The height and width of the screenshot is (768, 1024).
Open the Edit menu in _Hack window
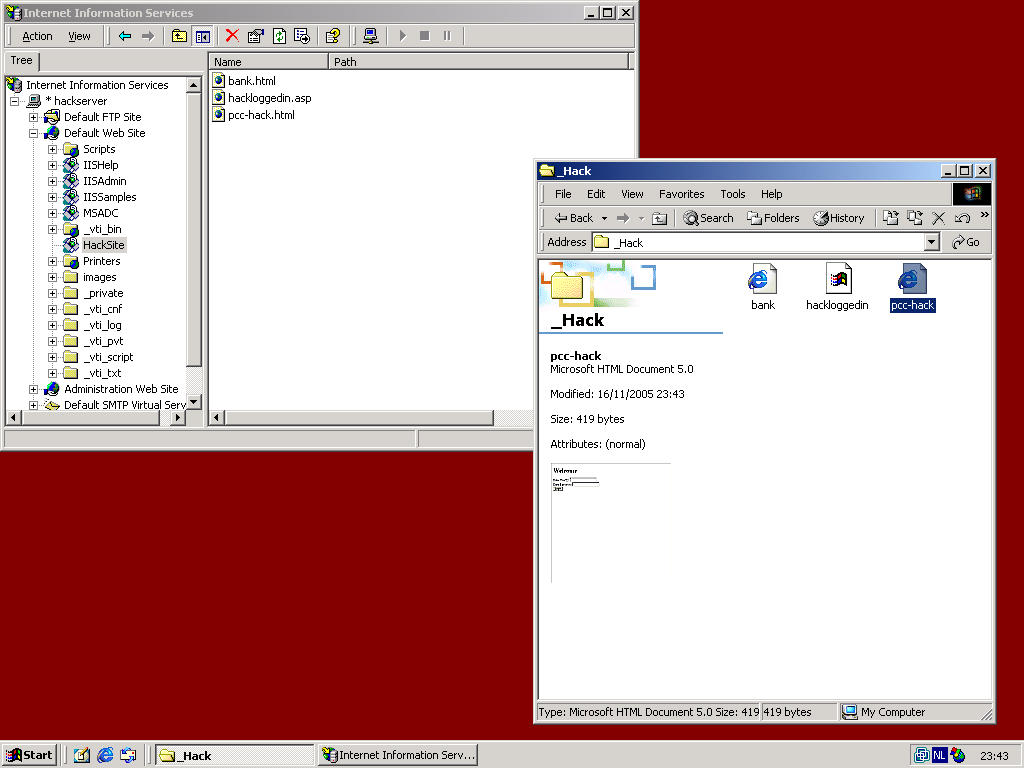click(596, 194)
